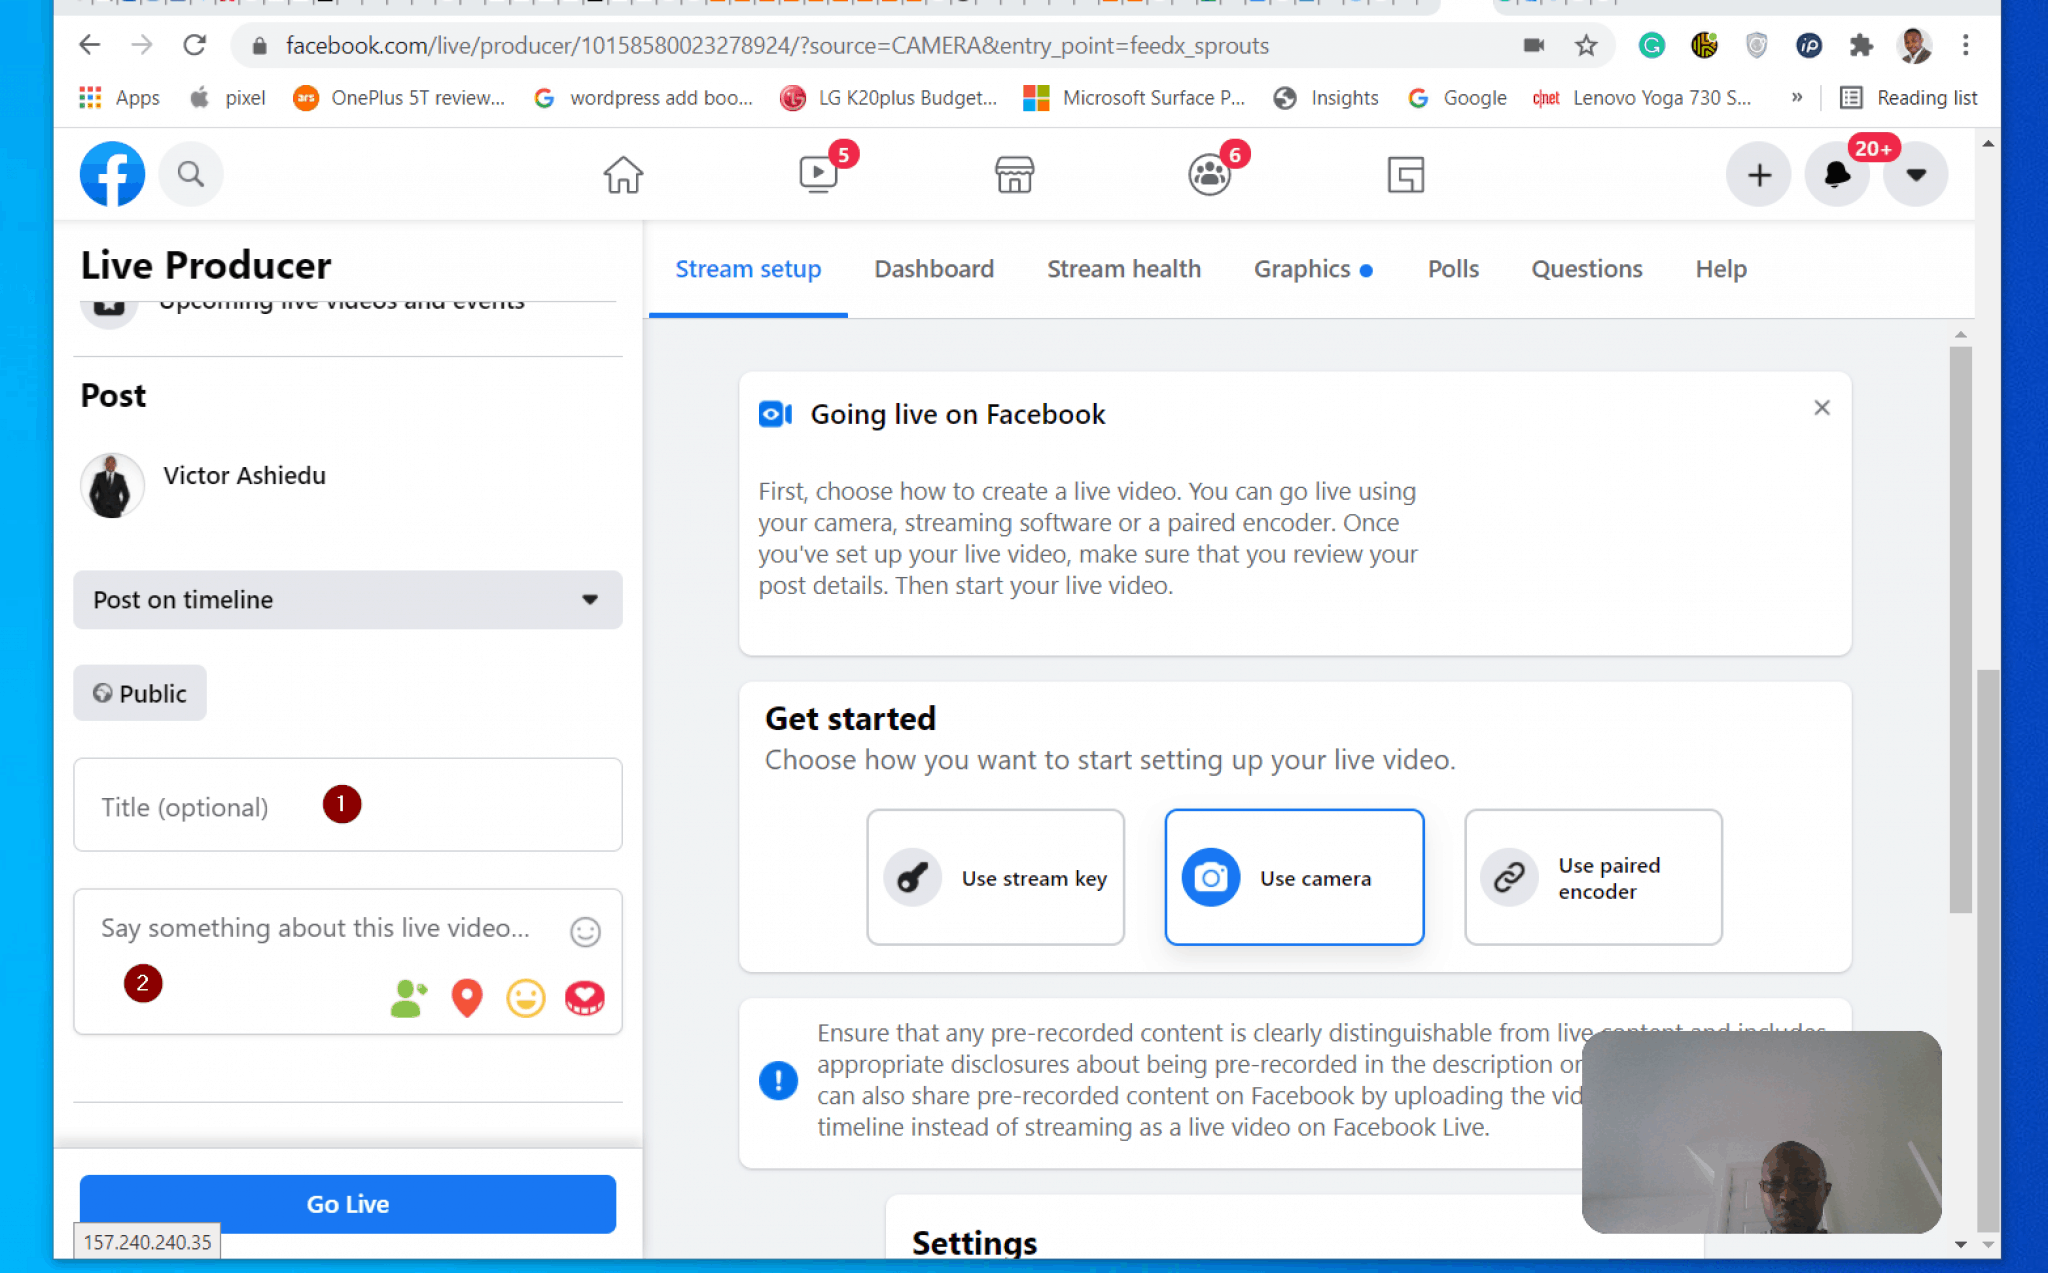
Task: Open the Post on timeline dropdown
Action: click(x=347, y=600)
